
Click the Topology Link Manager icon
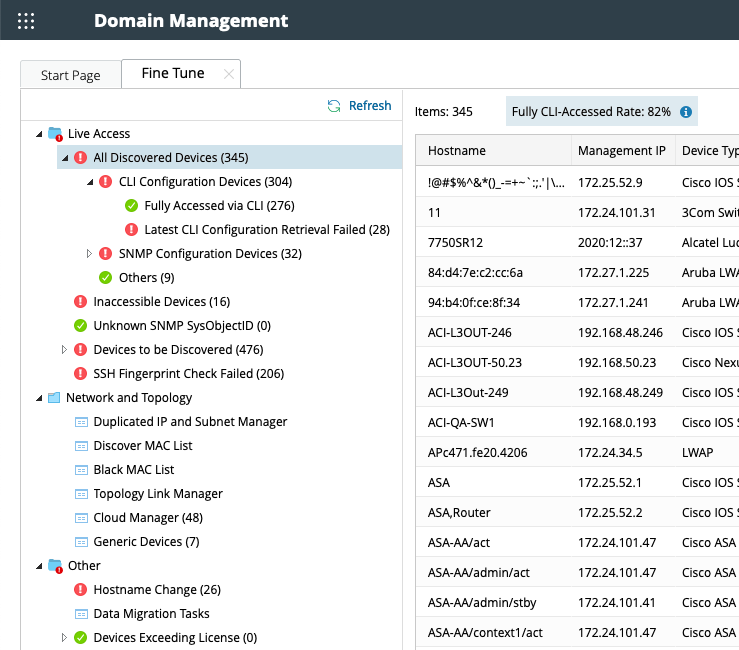[x=81, y=494]
